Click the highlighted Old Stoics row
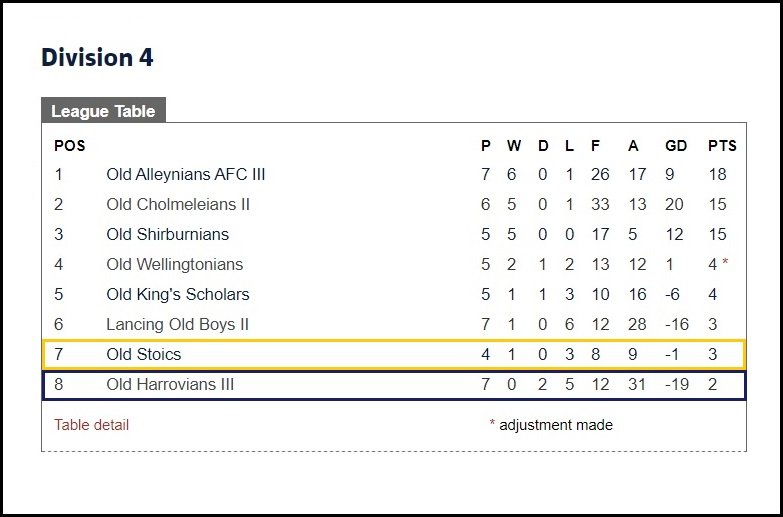This screenshot has height=517, width=783. click(x=394, y=355)
